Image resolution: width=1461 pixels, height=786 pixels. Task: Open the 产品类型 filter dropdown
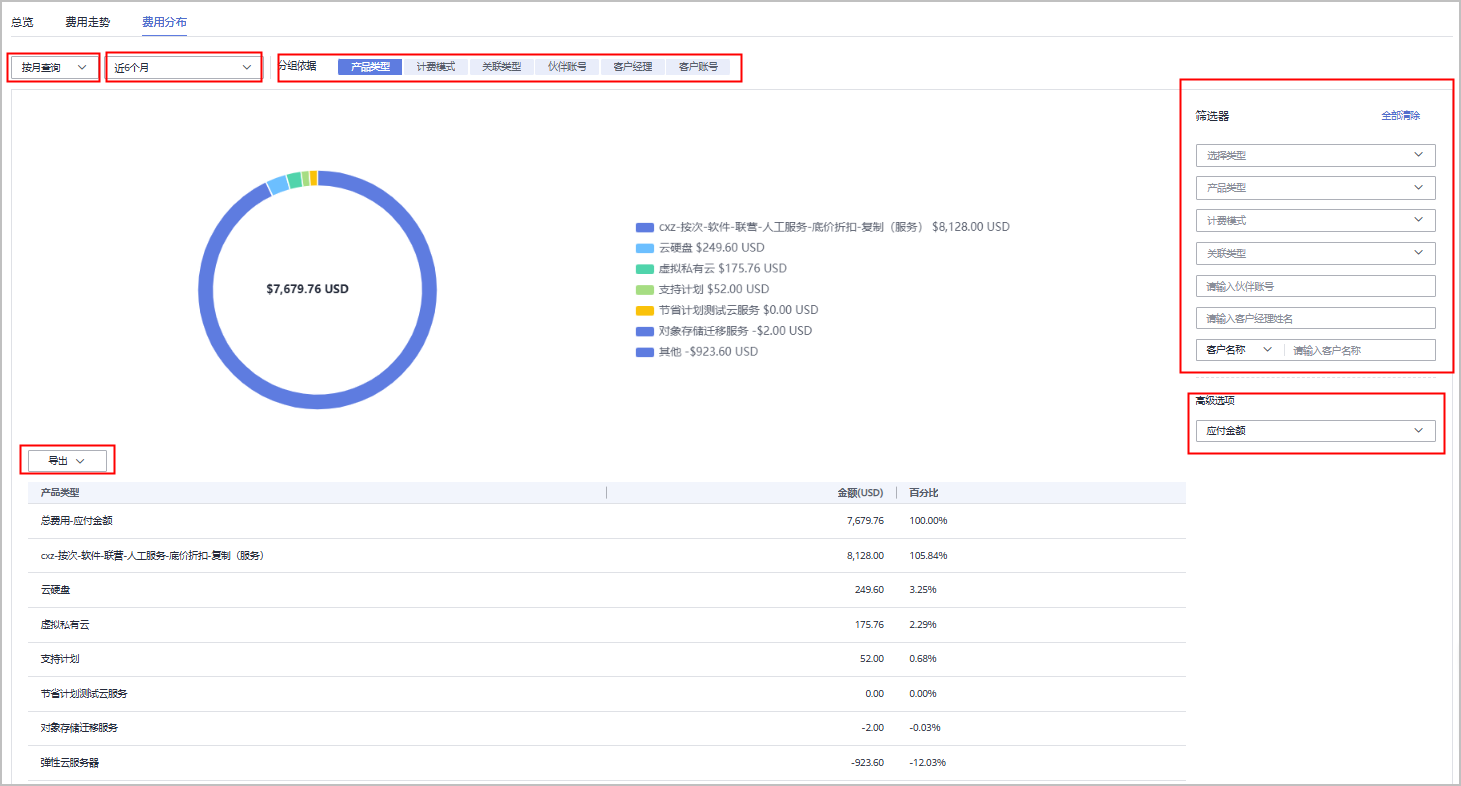click(x=1315, y=188)
